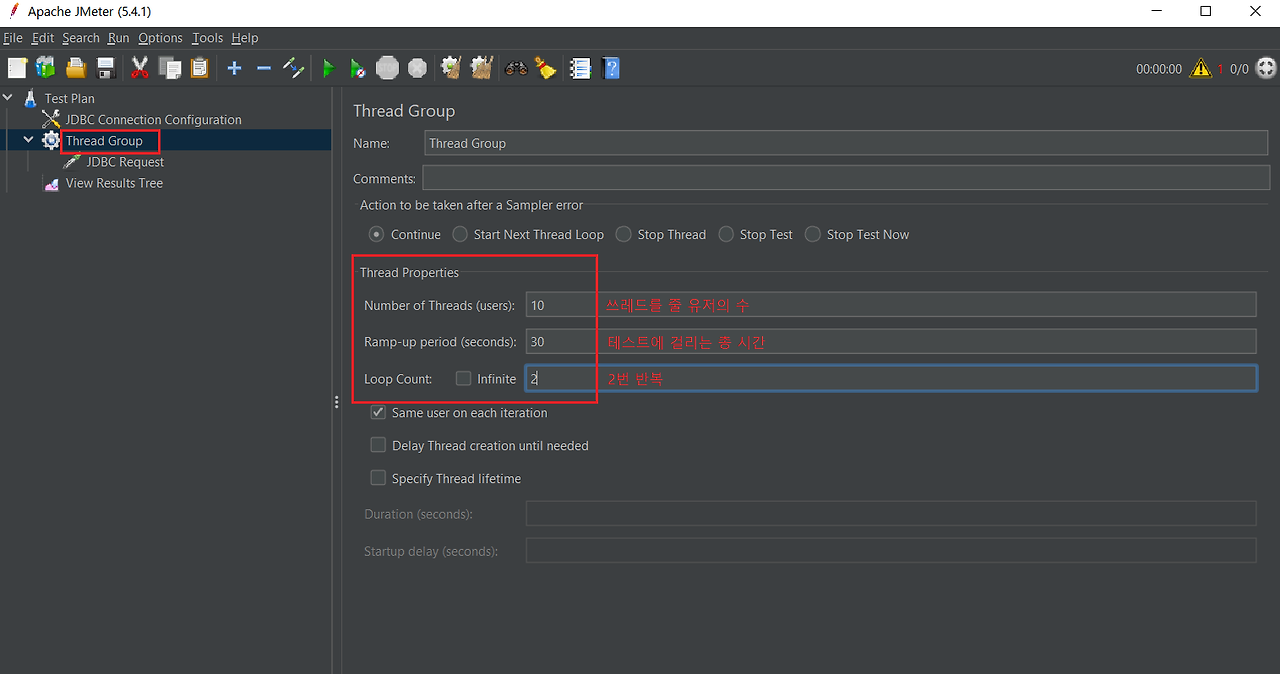Click the Test Plan flask icon

[x=30, y=98]
